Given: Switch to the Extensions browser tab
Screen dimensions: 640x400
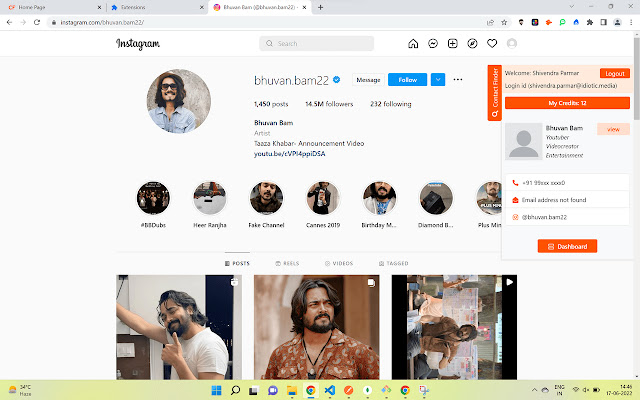Looking at the screenshot, I should point(157,7).
